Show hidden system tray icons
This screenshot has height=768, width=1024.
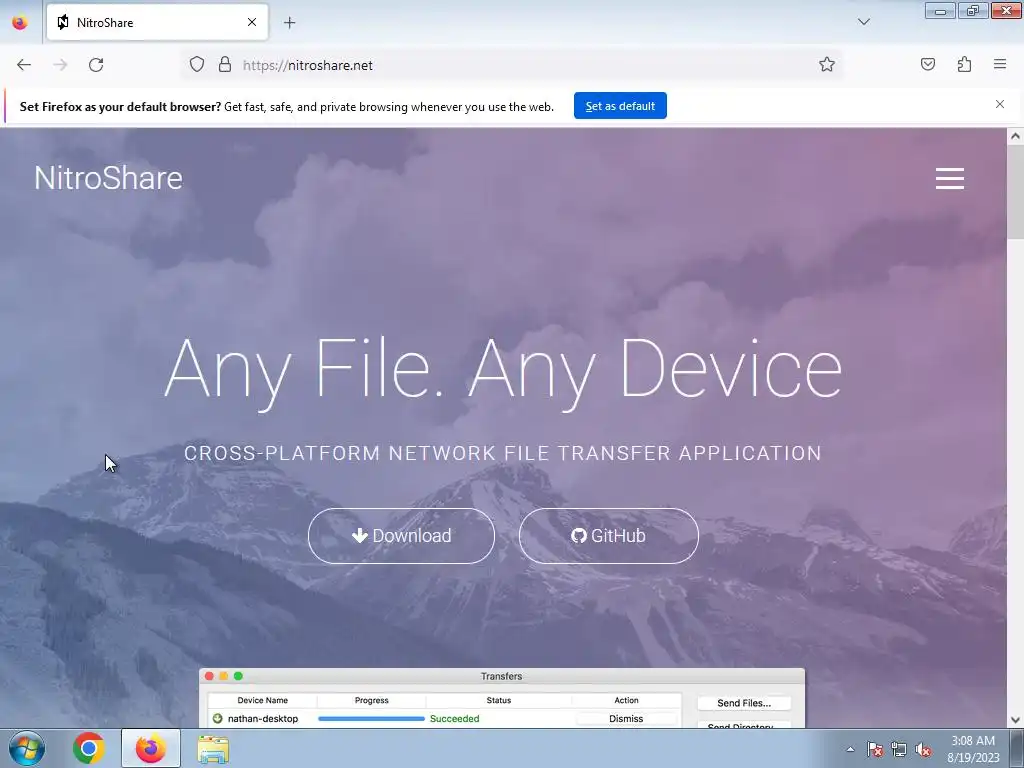tap(850, 749)
